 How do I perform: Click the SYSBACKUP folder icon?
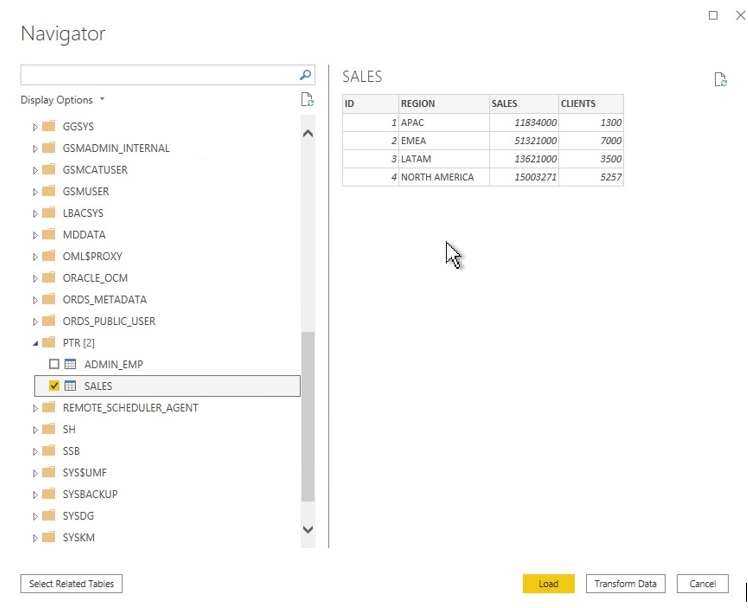coord(49,494)
